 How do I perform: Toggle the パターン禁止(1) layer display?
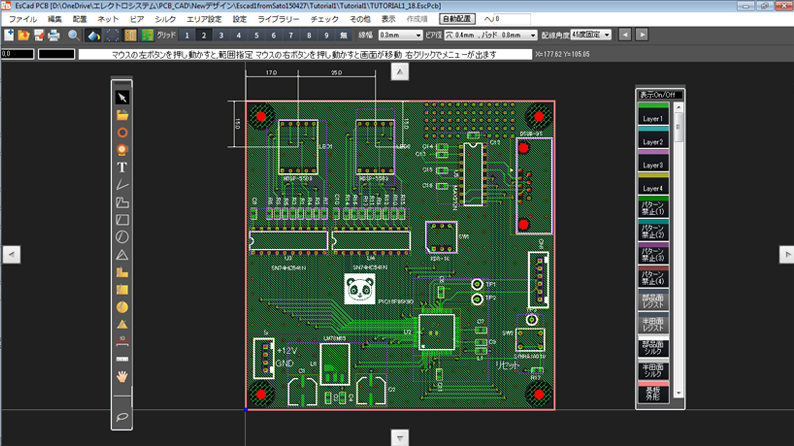652,208
